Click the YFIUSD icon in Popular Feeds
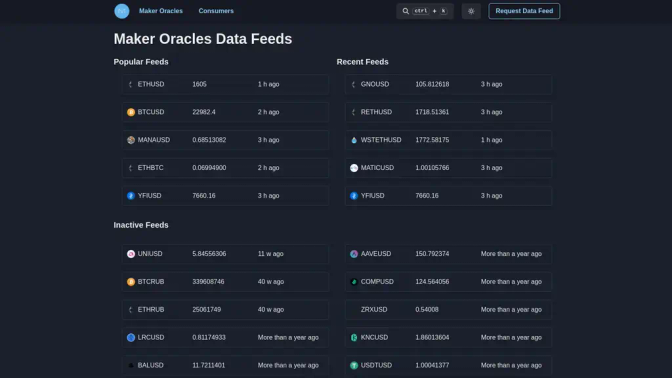 [x=131, y=196]
